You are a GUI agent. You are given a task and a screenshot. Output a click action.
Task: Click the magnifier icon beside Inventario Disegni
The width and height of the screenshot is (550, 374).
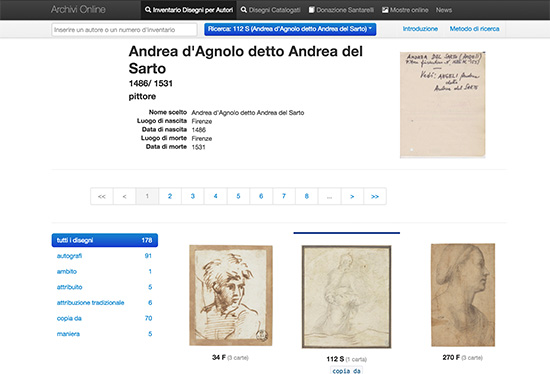(x=148, y=10)
